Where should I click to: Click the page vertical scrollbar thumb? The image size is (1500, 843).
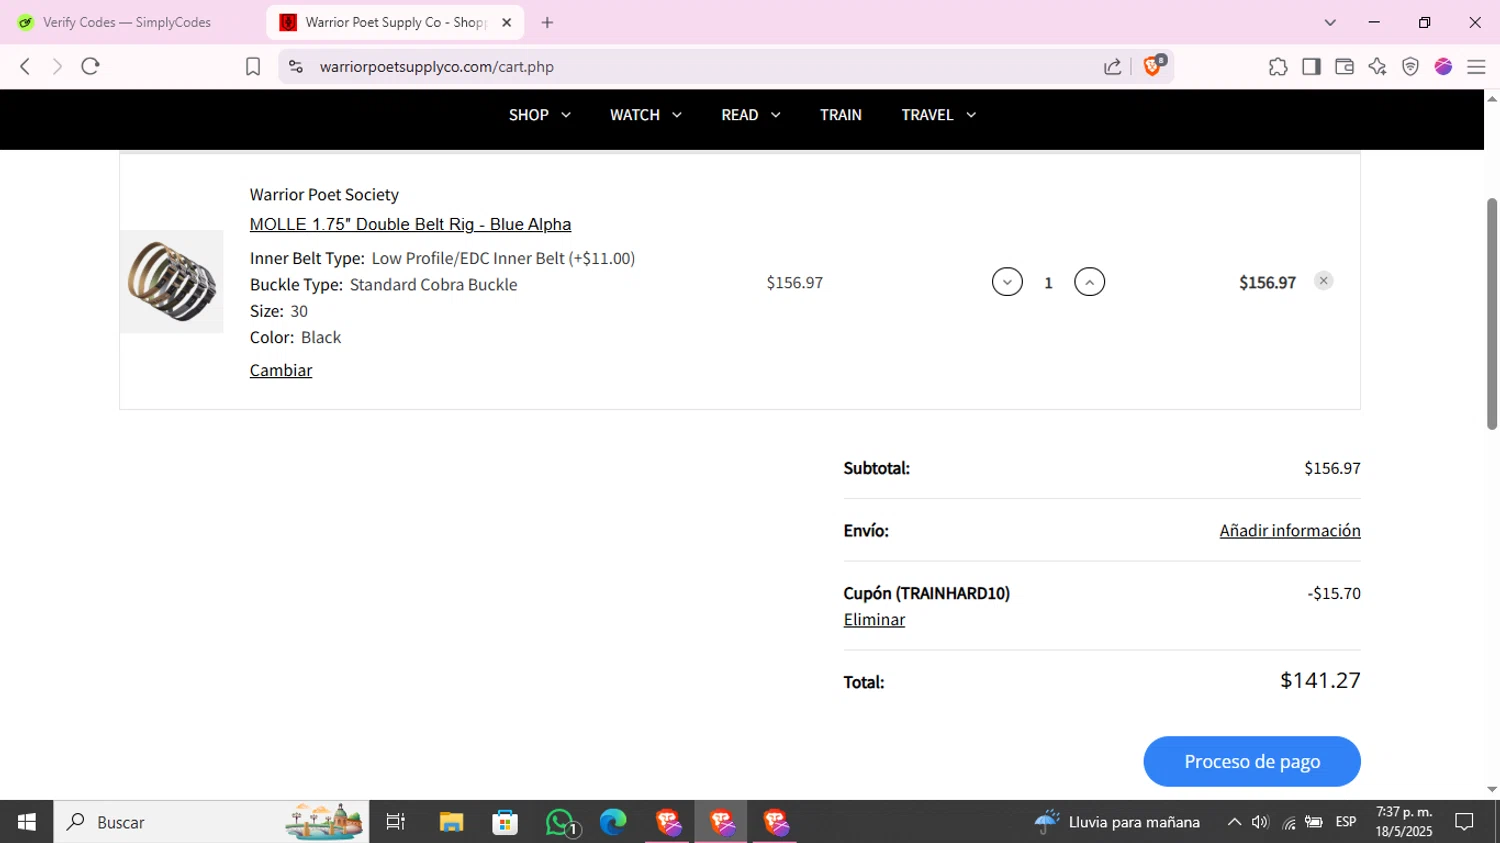(x=1491, y=313)
